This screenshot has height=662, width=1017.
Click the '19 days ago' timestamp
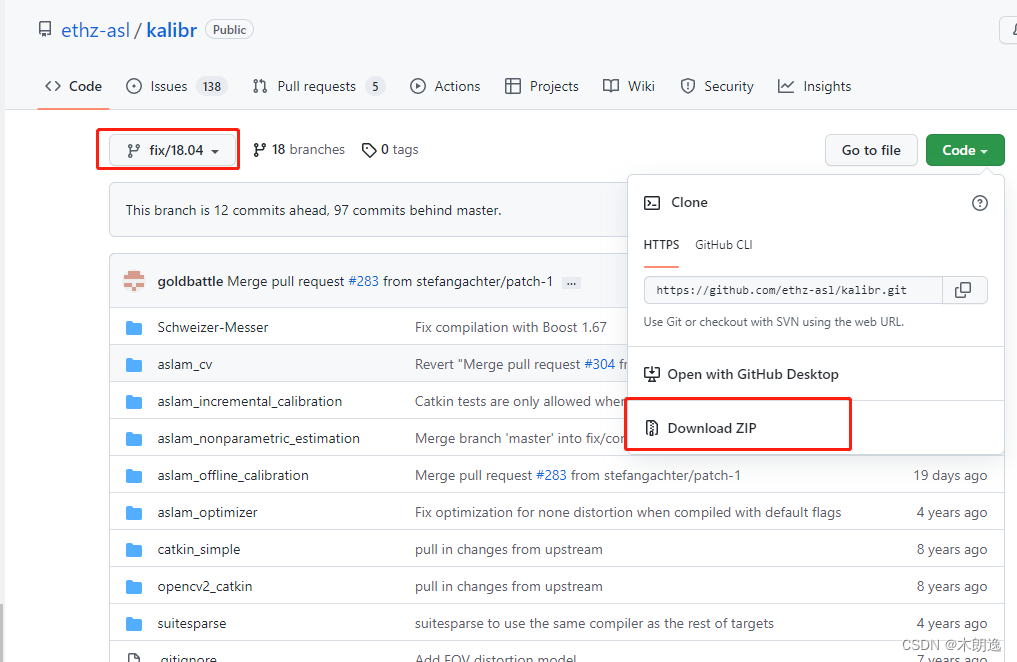(950, 475)
